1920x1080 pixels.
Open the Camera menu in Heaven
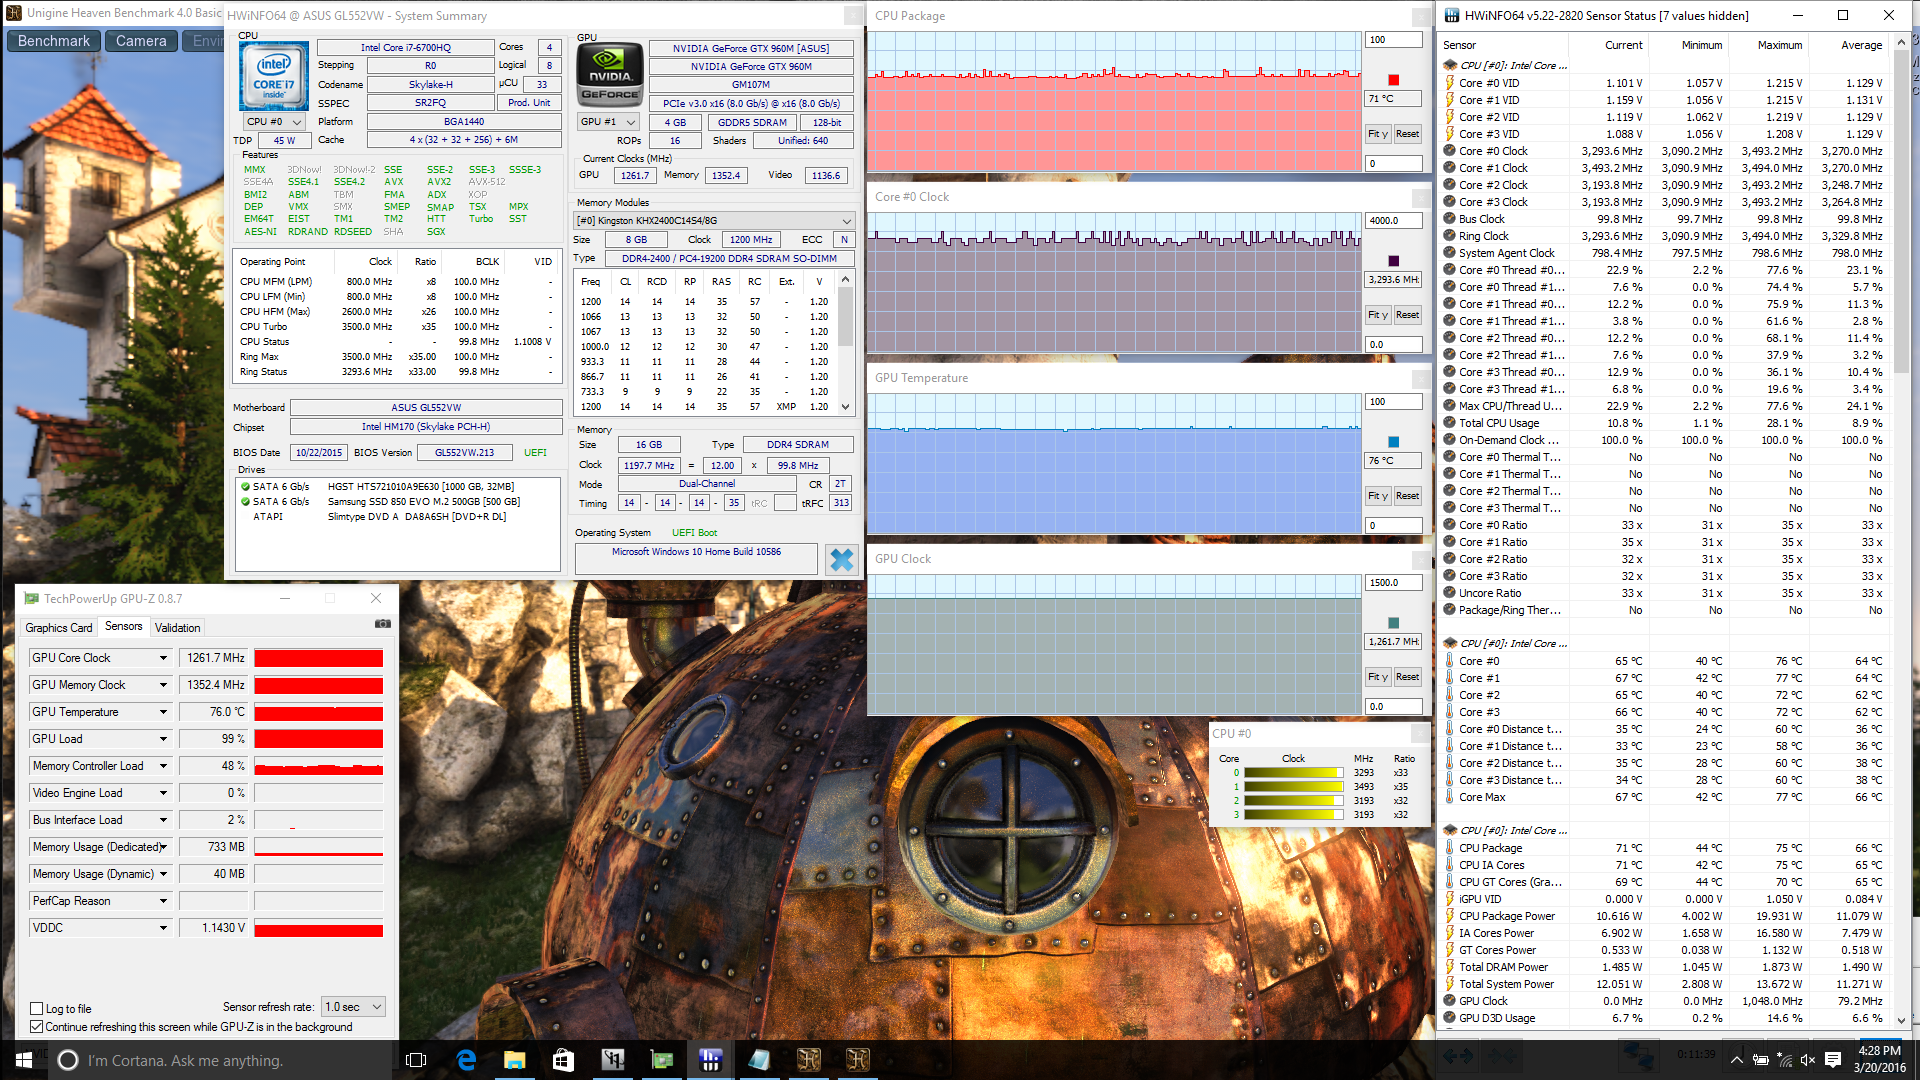click(141, 41)
